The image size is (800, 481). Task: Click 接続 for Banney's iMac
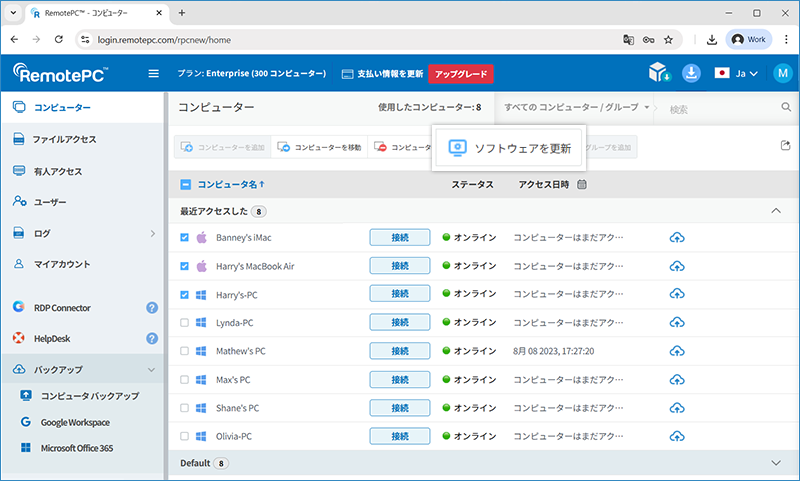[x=399, y=237]
